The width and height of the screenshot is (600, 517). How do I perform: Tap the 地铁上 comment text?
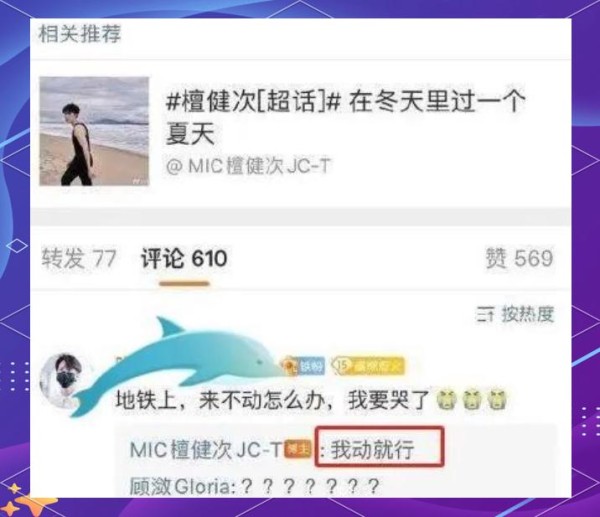pyautogui.click(x=272, y=400)
